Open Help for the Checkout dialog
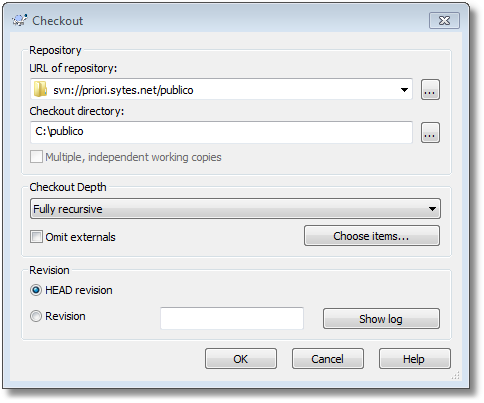Viewport: 484px width, 403px height. pyautogui.click(x=415, y=359)
